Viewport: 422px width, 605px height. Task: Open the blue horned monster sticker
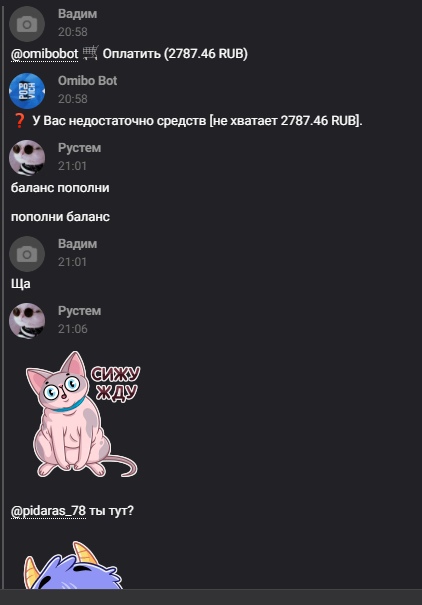73,565
